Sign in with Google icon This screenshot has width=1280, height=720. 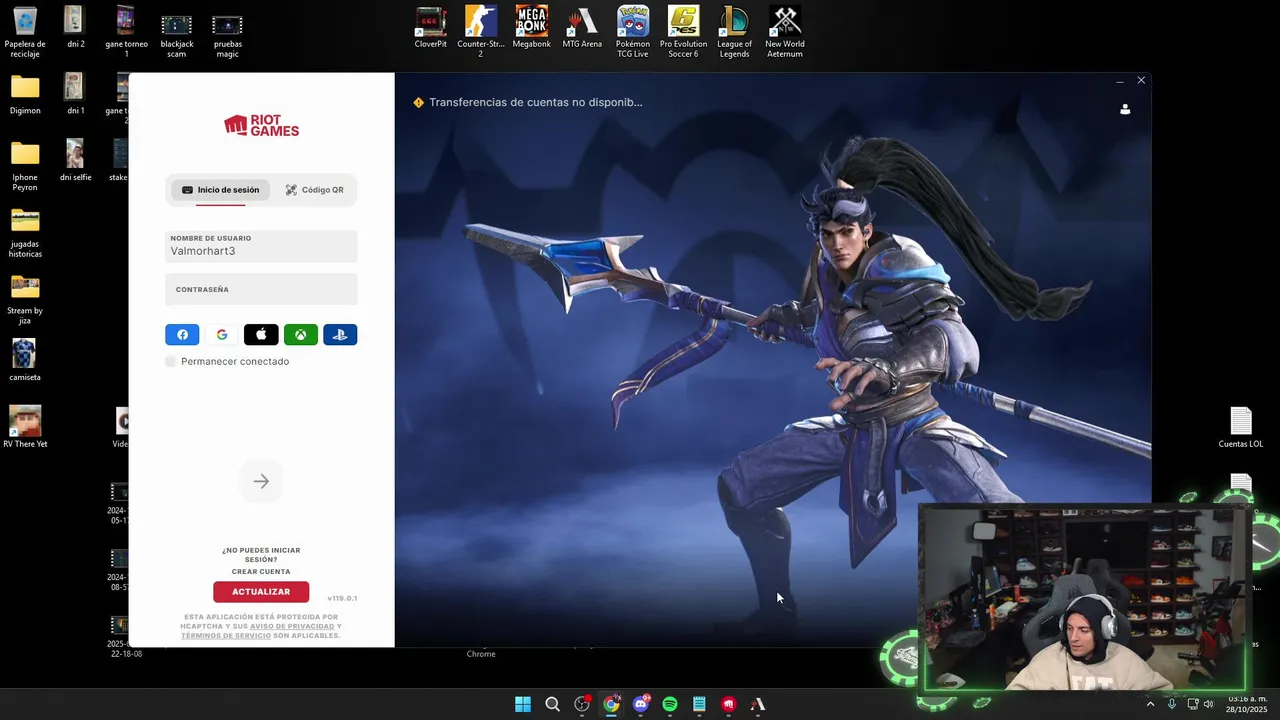[222, 335]
